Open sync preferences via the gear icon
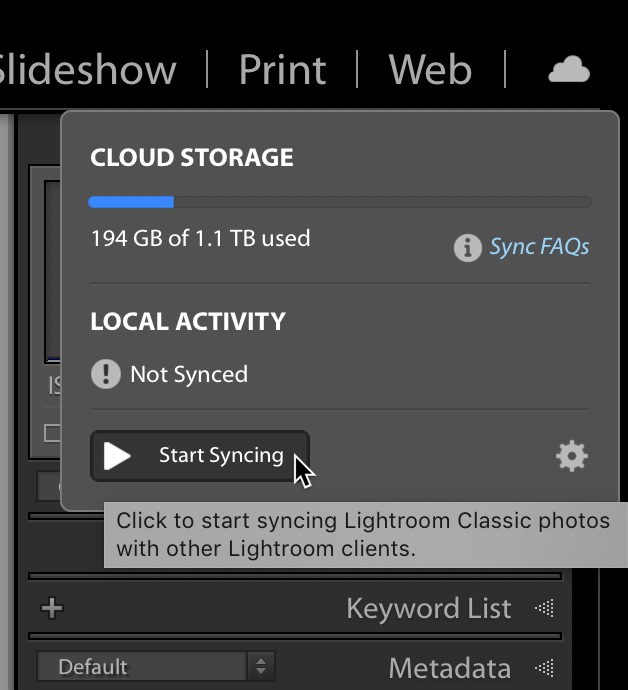Image resolution: width=628 pixels, height=690 pixels. click(x=572, y=456)
